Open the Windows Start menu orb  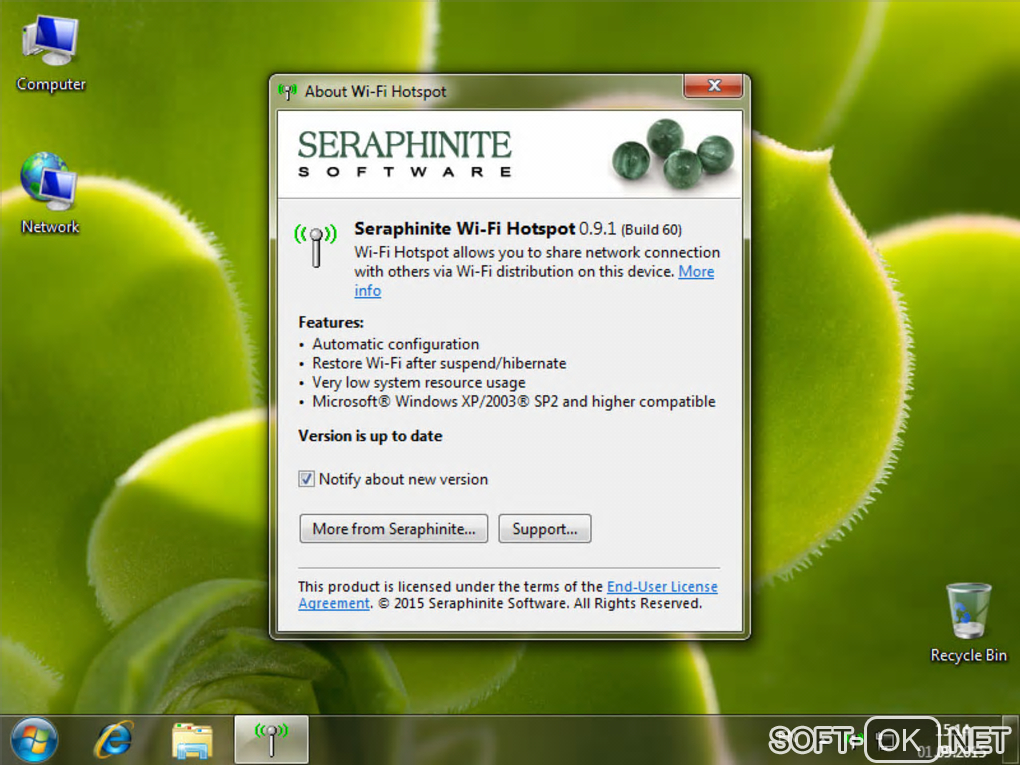pyautogui.click(x=34, y=740)
